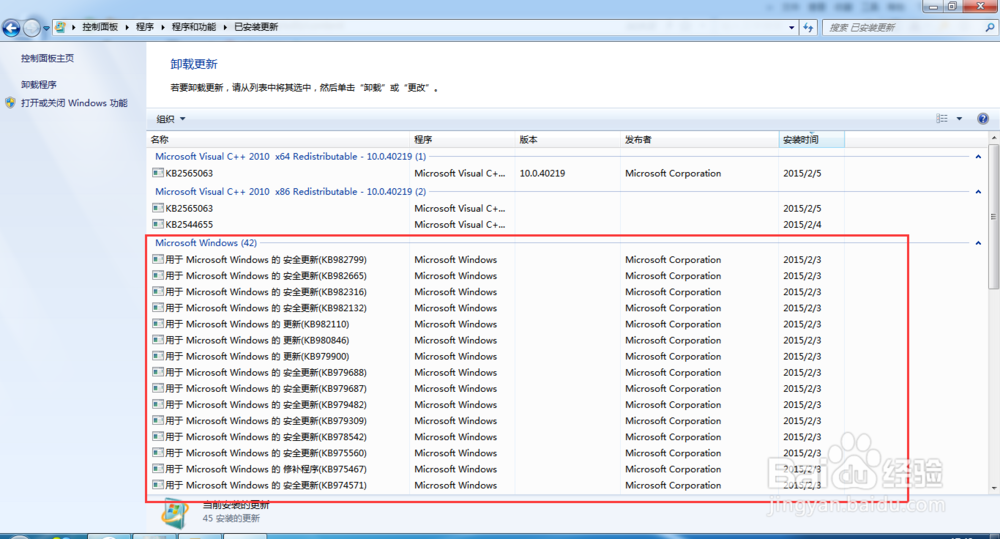This screenshot has width=1000, height=539.
Task: Collapse the Visual C++ 2010 x86 group
Action: coord(978,192)
